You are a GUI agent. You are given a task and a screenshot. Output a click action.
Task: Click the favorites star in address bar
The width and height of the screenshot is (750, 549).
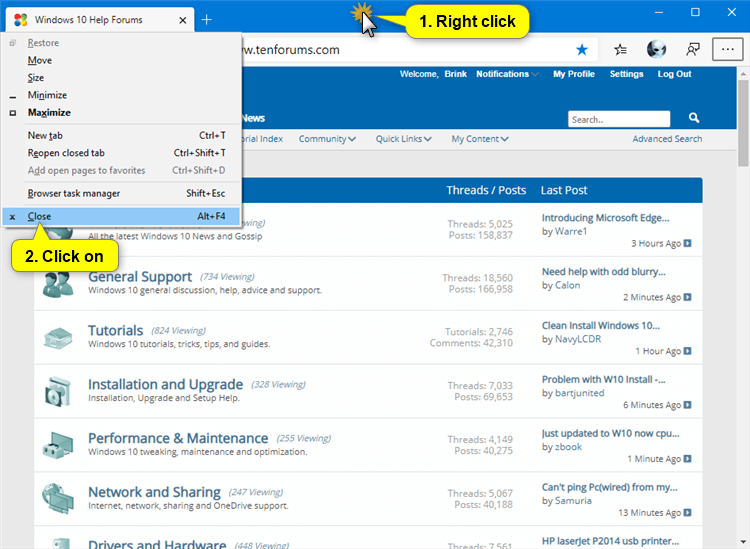582,49
